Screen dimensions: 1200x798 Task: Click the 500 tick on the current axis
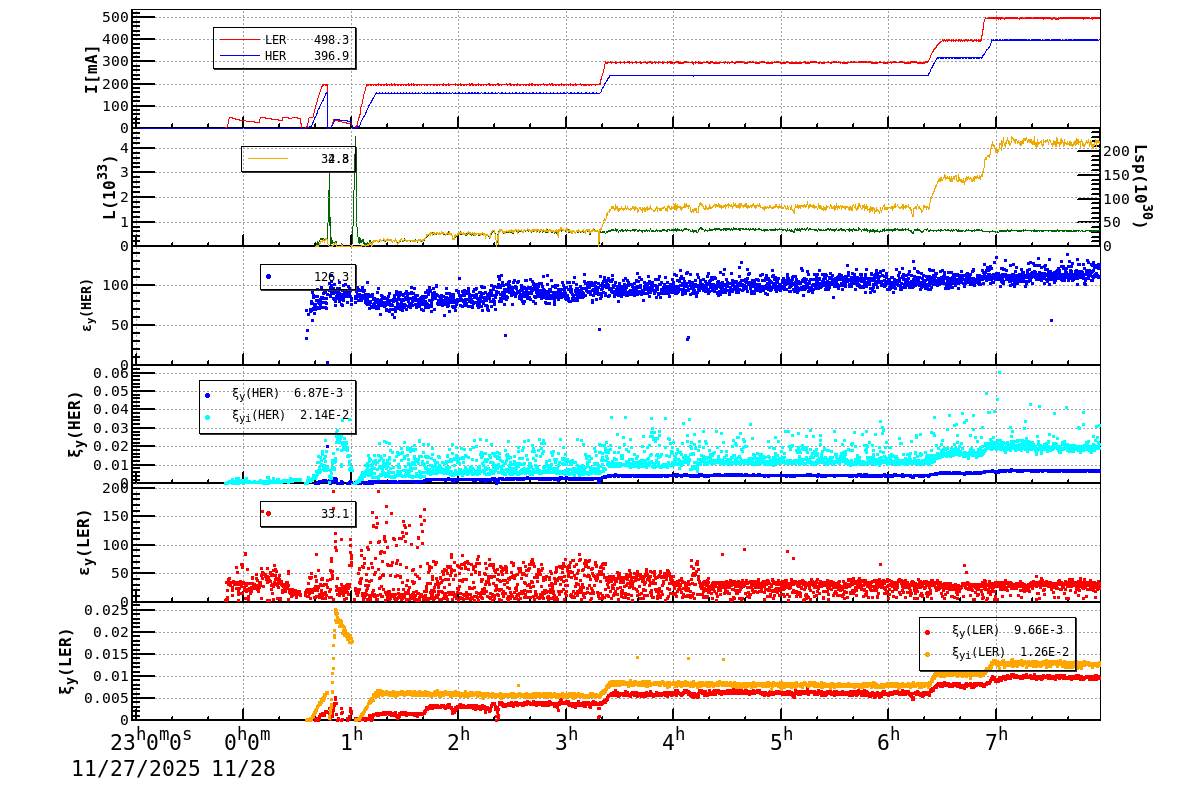click(115, 17)
